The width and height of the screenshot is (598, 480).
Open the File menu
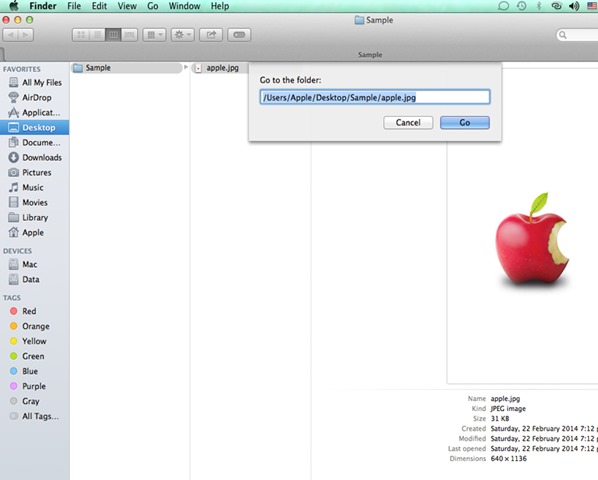(x=74, y=6)
